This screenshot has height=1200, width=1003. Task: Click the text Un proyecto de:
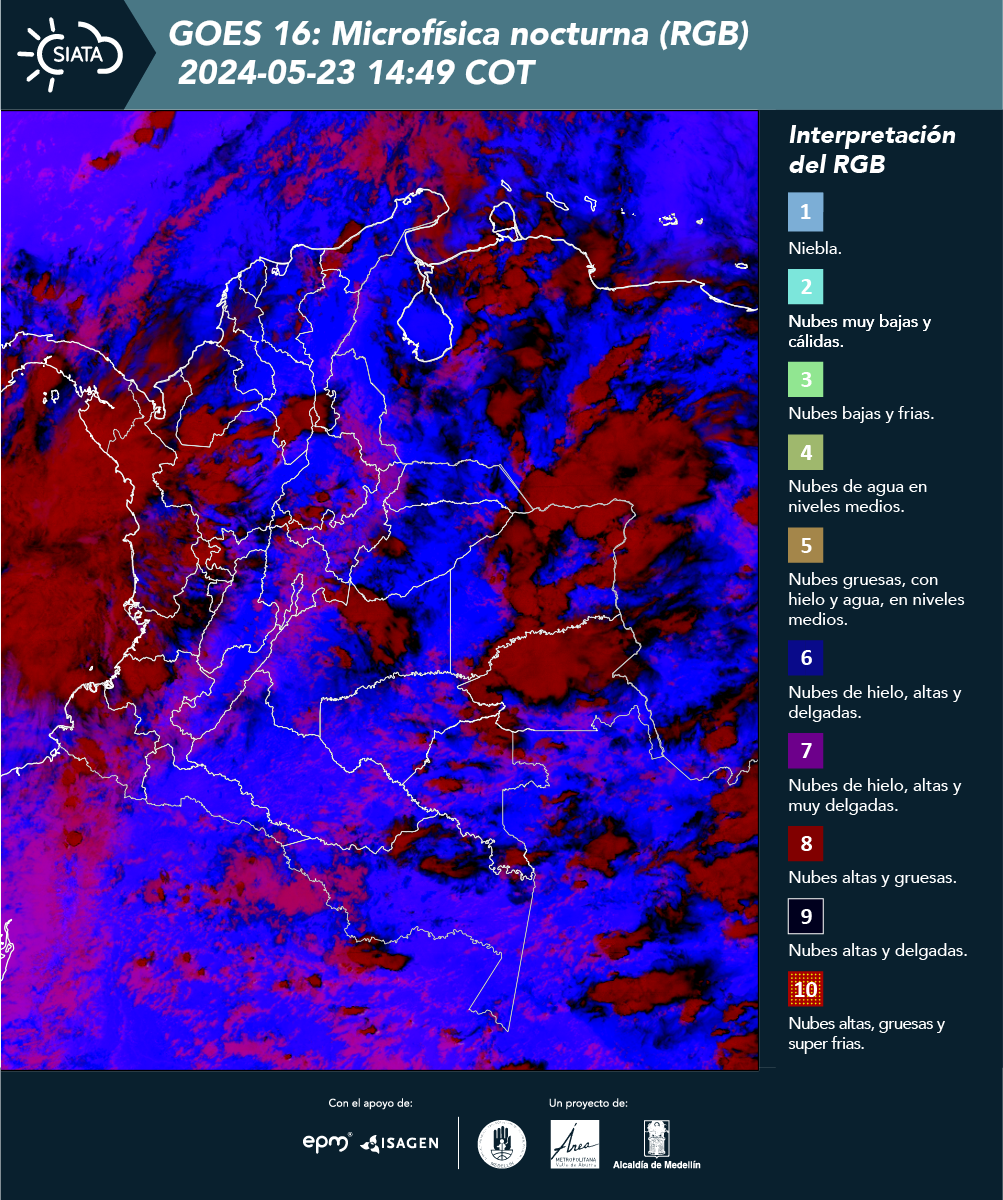point(588,1103)
